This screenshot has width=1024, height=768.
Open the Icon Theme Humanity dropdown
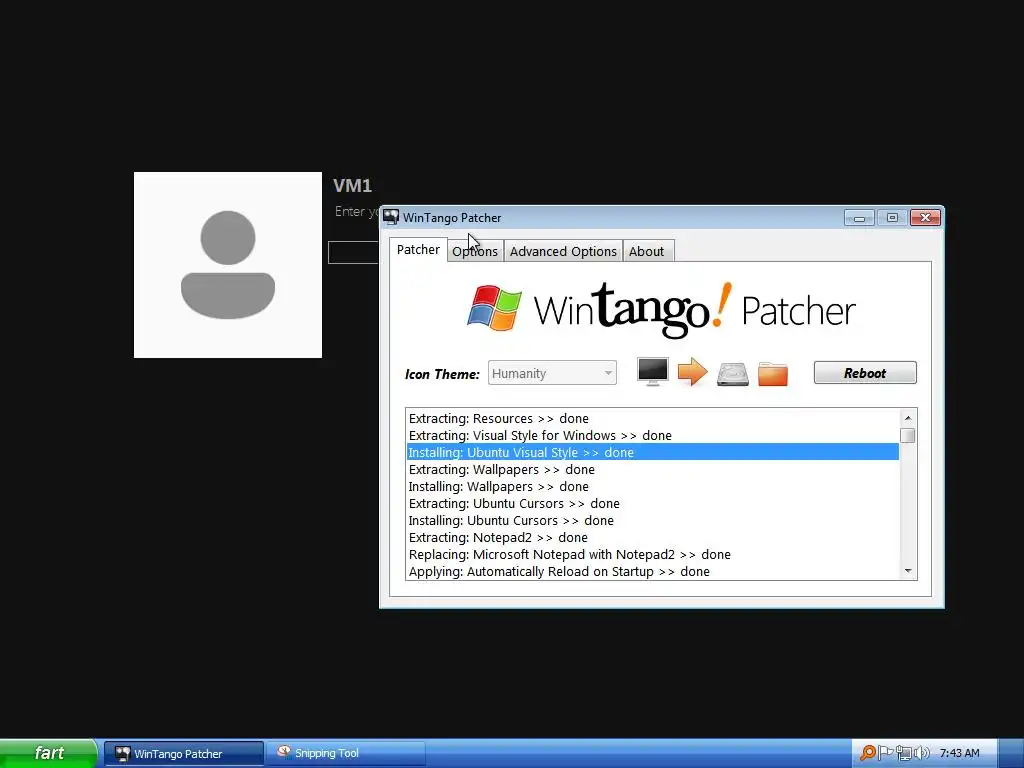552,373
